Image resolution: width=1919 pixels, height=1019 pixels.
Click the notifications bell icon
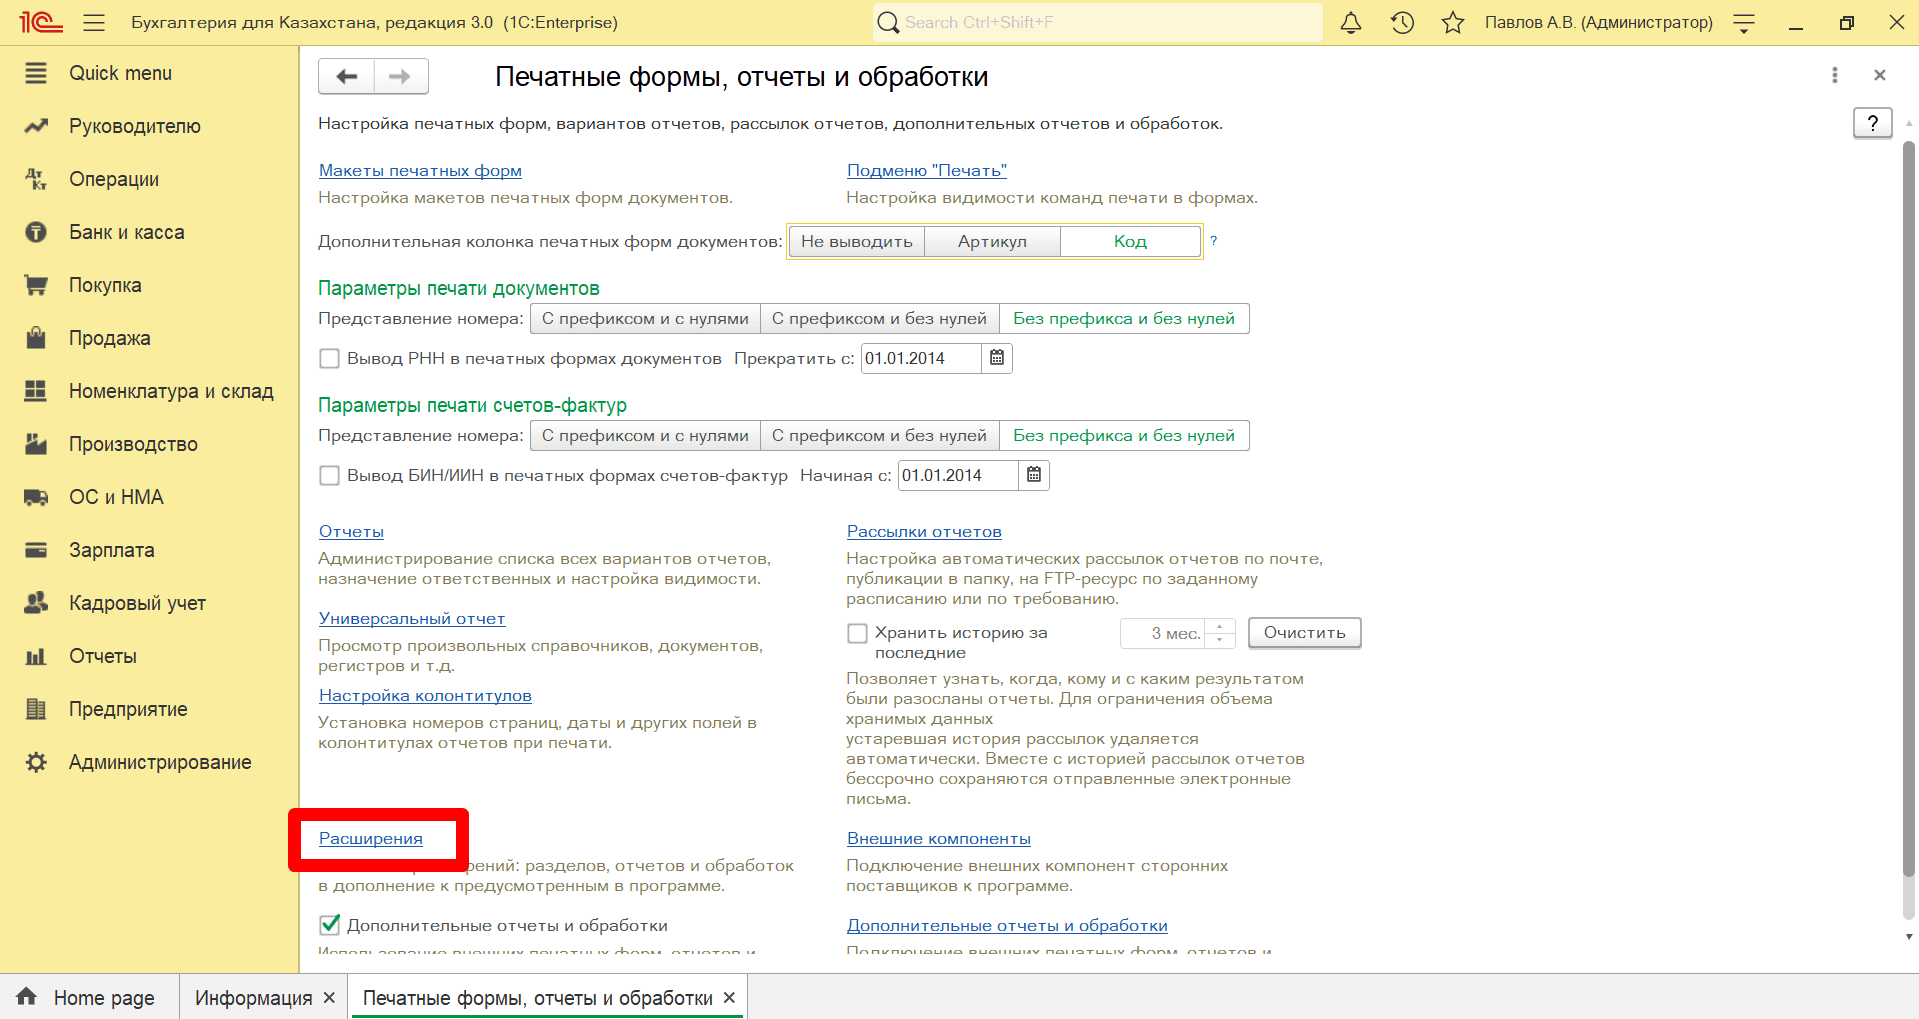1351,22
